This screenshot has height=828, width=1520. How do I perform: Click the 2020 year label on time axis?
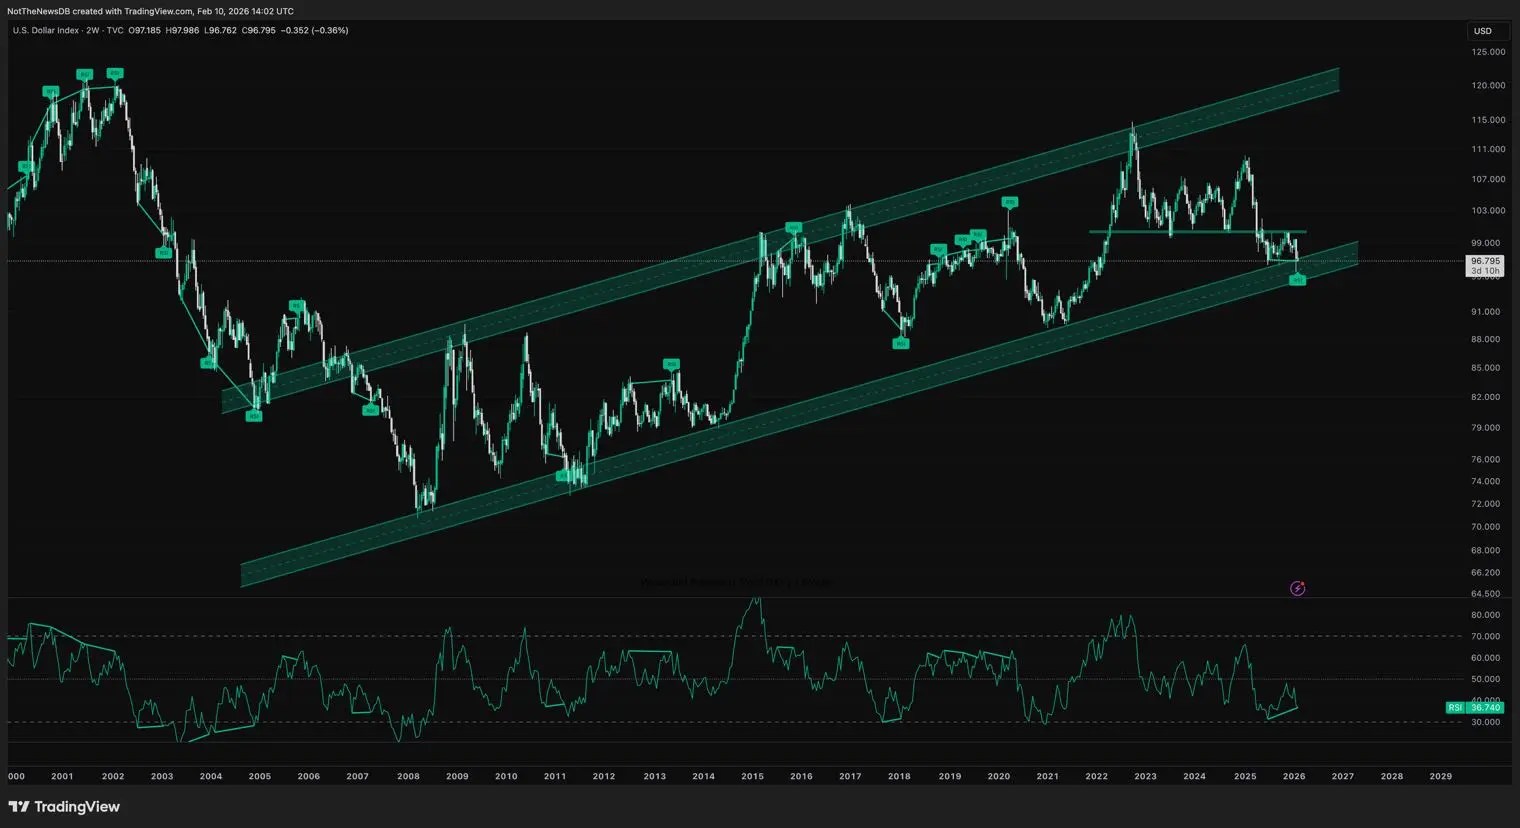pos(998,776)
